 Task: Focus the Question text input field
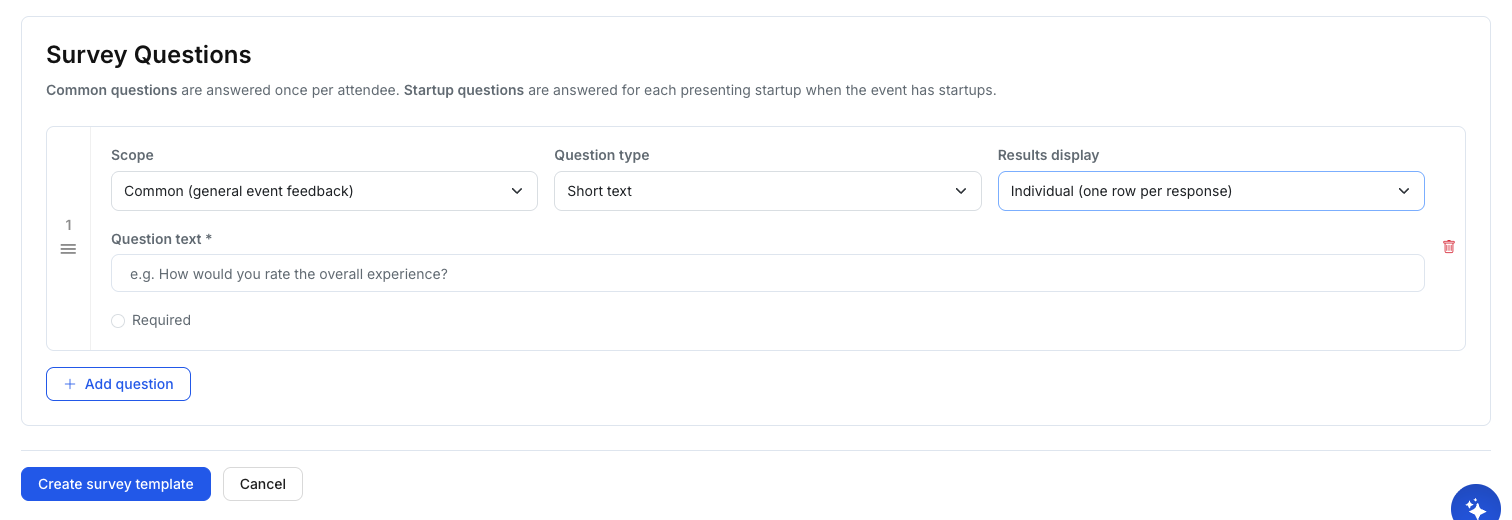(767, 273)
